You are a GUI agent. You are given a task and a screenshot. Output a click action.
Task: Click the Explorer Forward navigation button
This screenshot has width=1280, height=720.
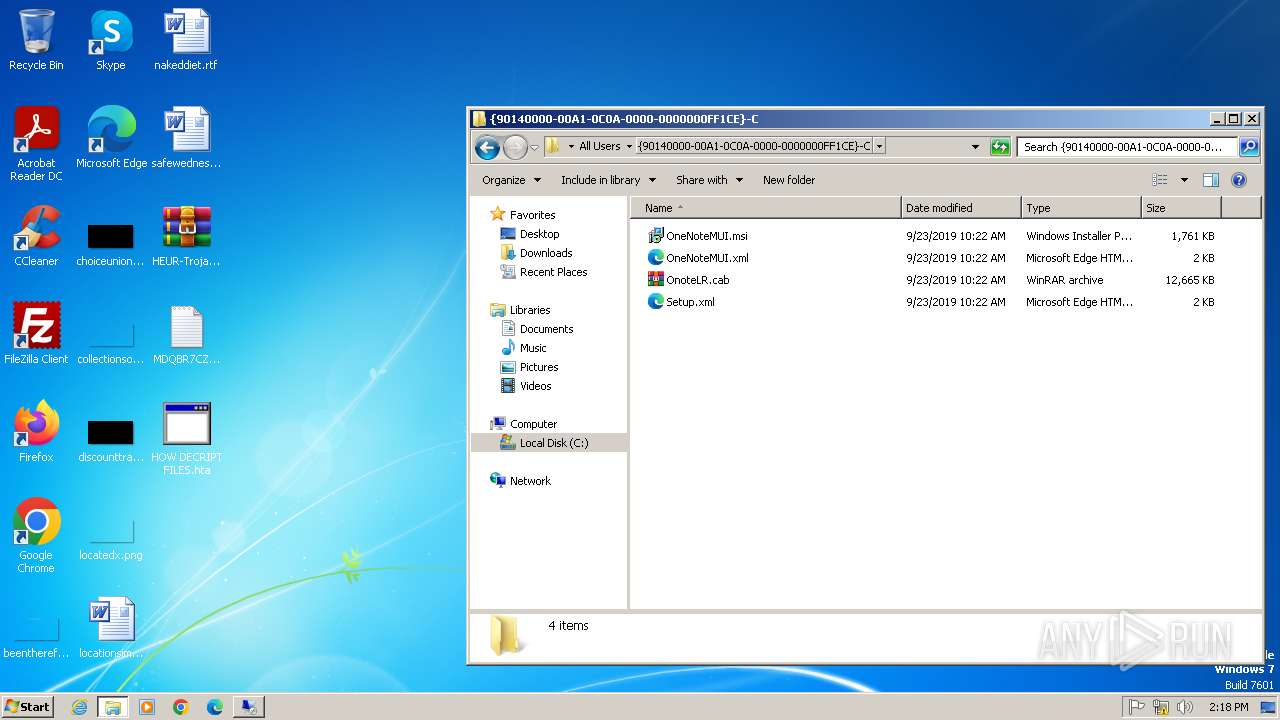click(514, 147)
